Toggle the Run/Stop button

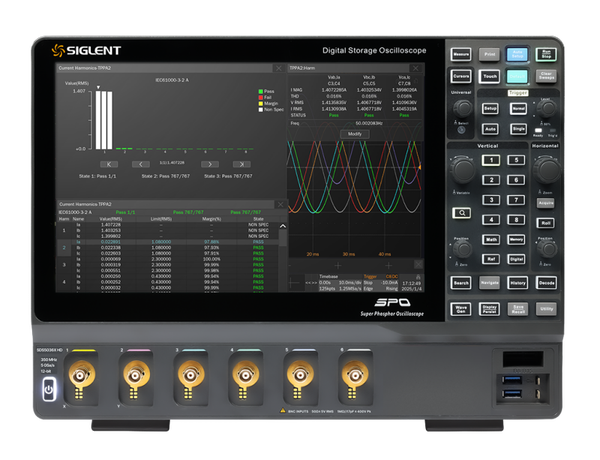pos(546,54)
